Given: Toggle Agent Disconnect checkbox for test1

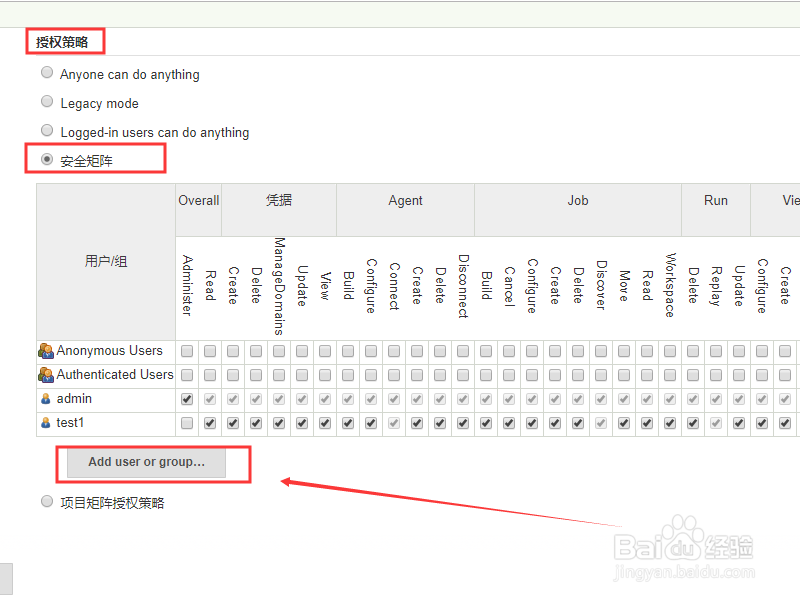Looking at the screenshot, I should pyautogui.click(x=463, y=423).
